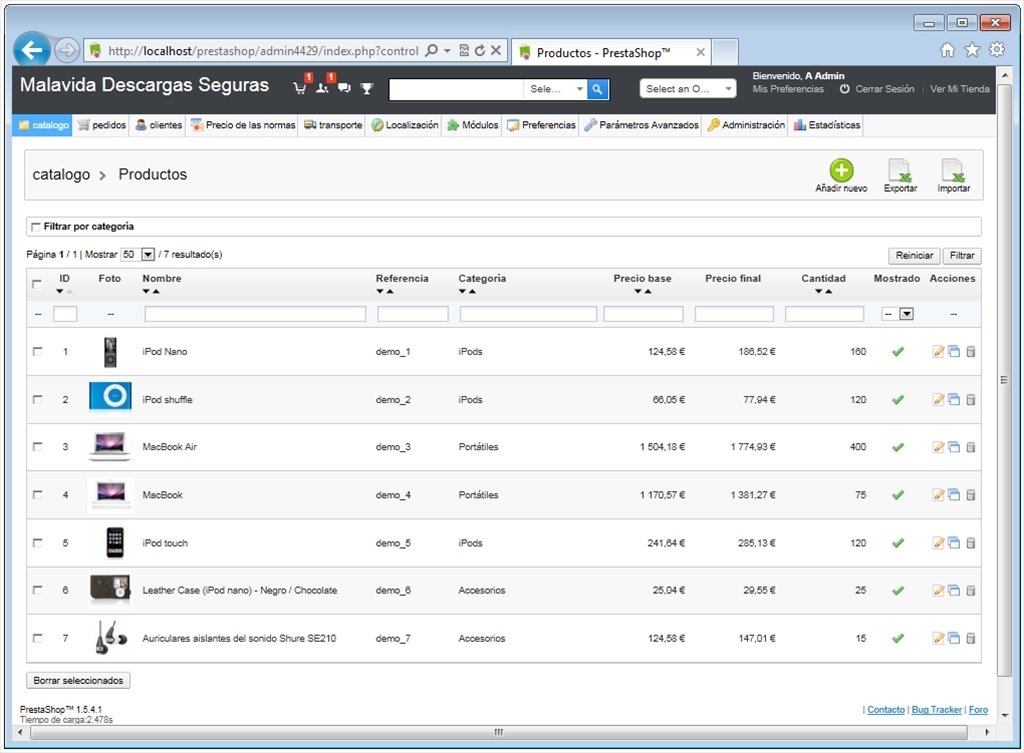
Task: Click the edit pencil icon for iPod Nano
Action: [938, 351]
